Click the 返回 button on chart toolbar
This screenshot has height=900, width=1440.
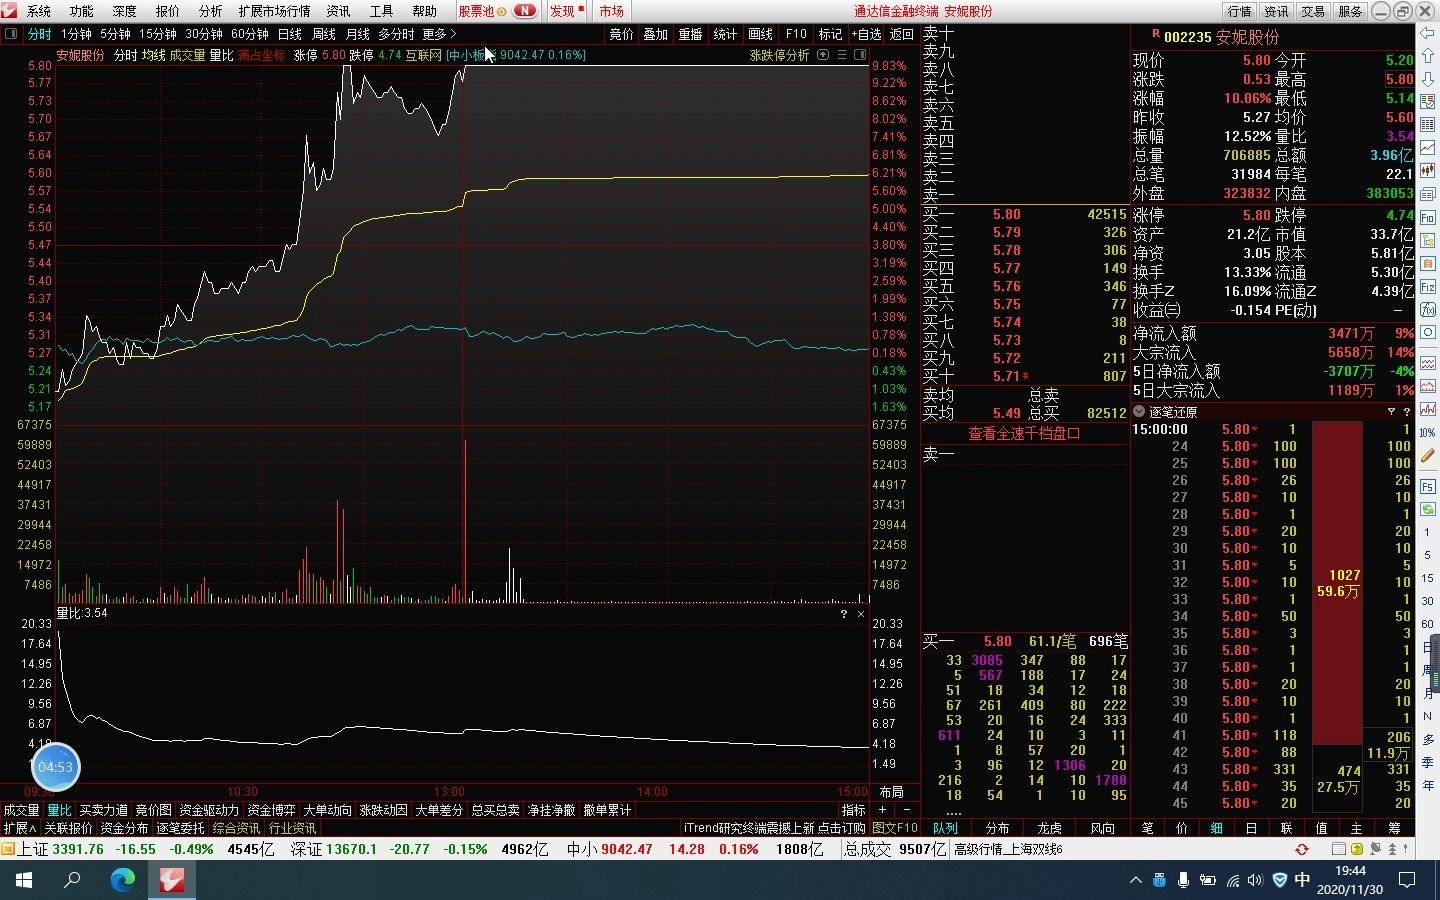click(x=902, y=34)
